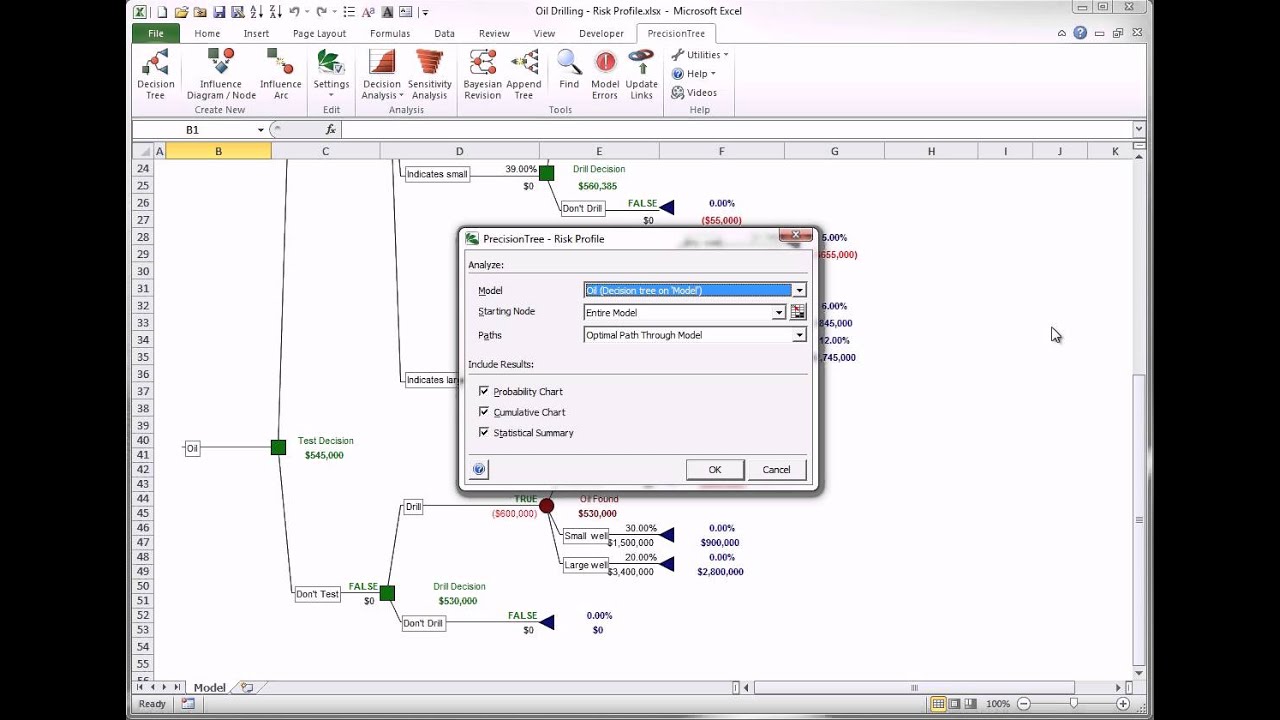The width and height of the screenshot is (1280, 720).
Task: Open the Starting Node dropdown list
Action: point(778,313)
